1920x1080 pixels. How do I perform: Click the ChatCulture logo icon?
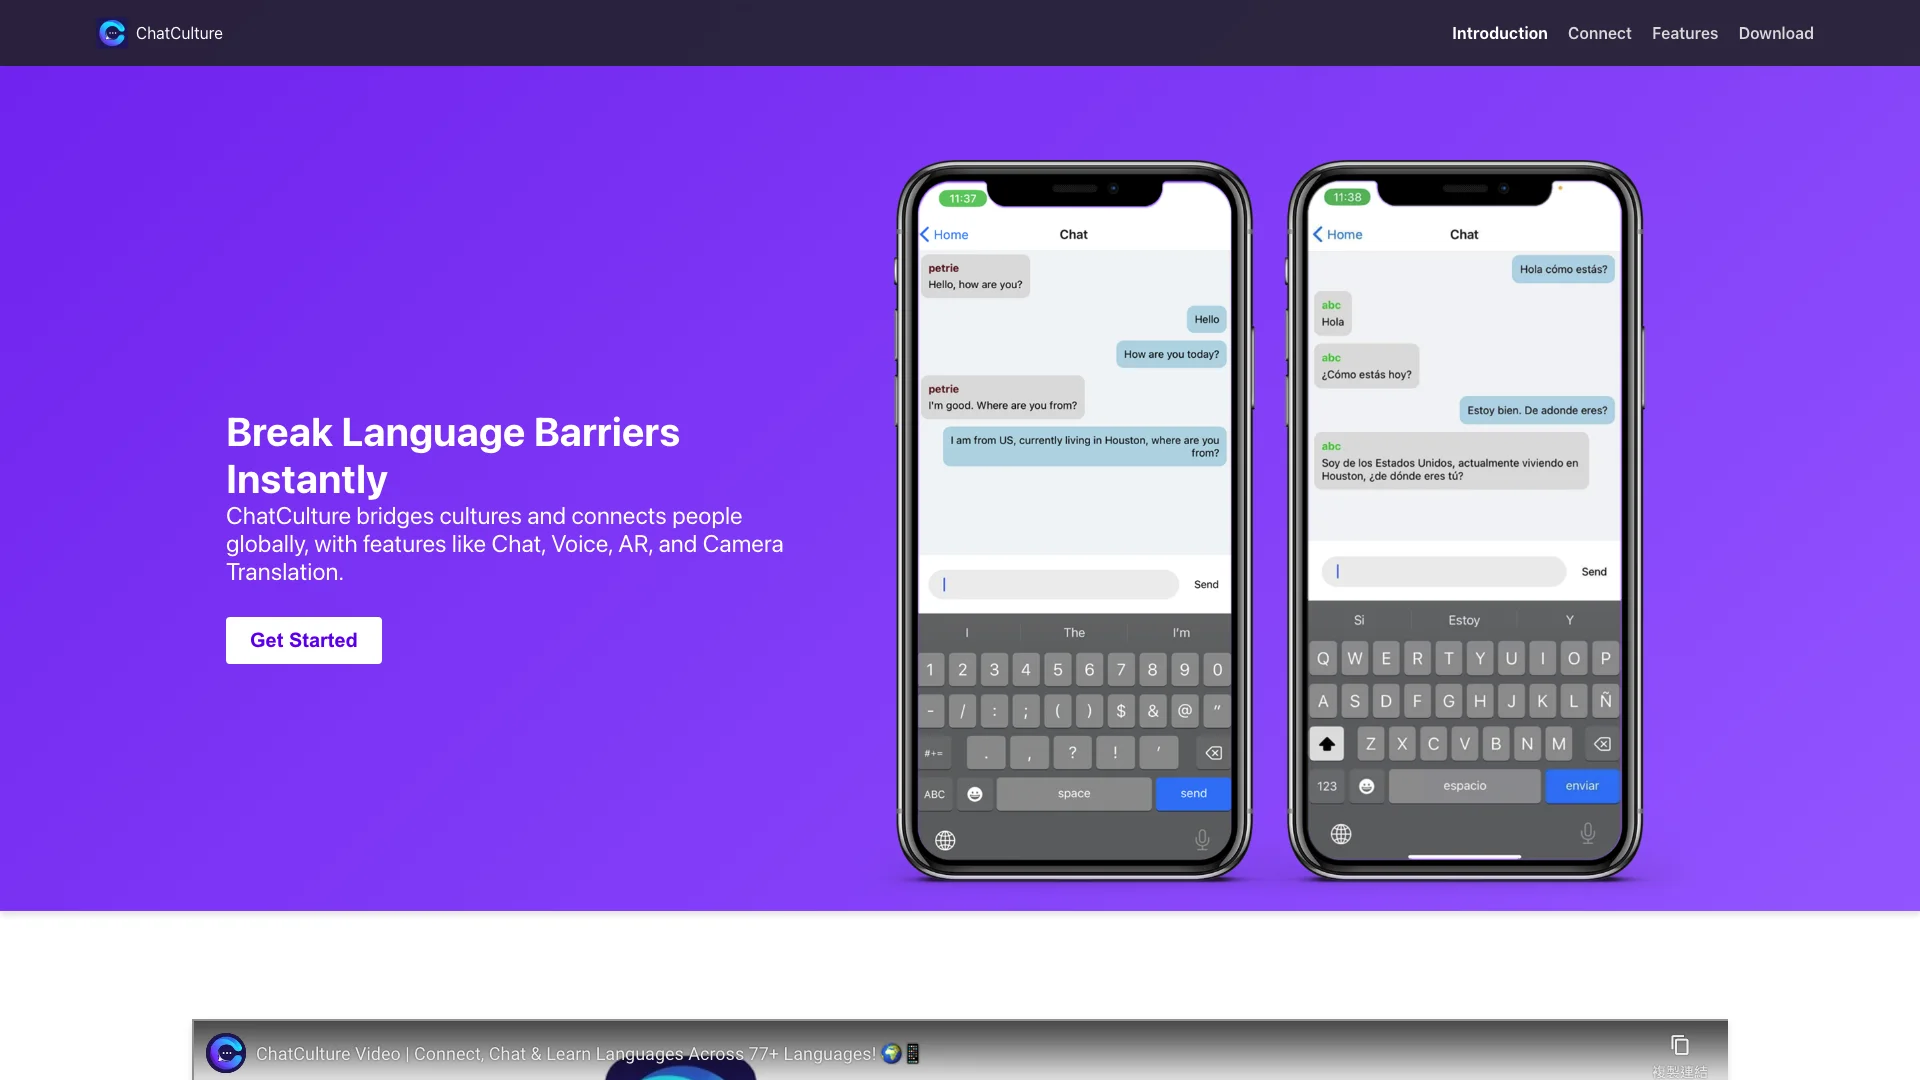112,32
